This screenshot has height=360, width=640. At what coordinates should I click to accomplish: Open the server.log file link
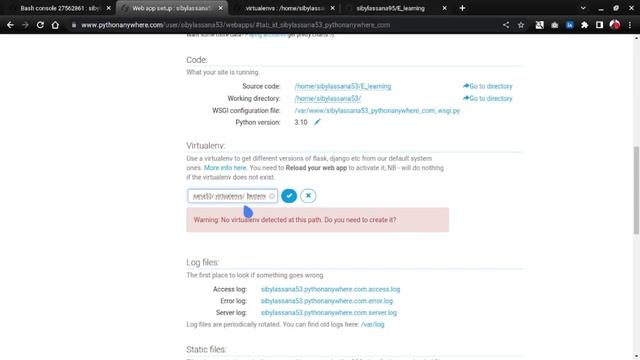(x=329, y=313)
